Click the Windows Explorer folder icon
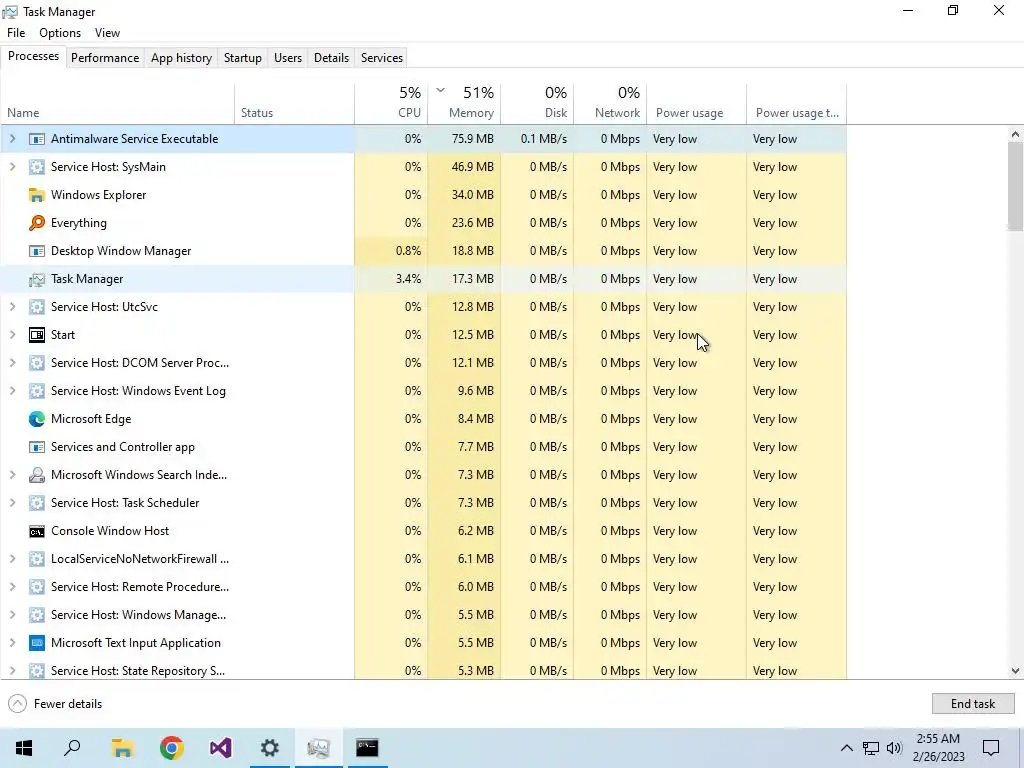Image resolution: width=1024 pixels, height=768 pixels. pyautogui.click(x=37, y=195)
